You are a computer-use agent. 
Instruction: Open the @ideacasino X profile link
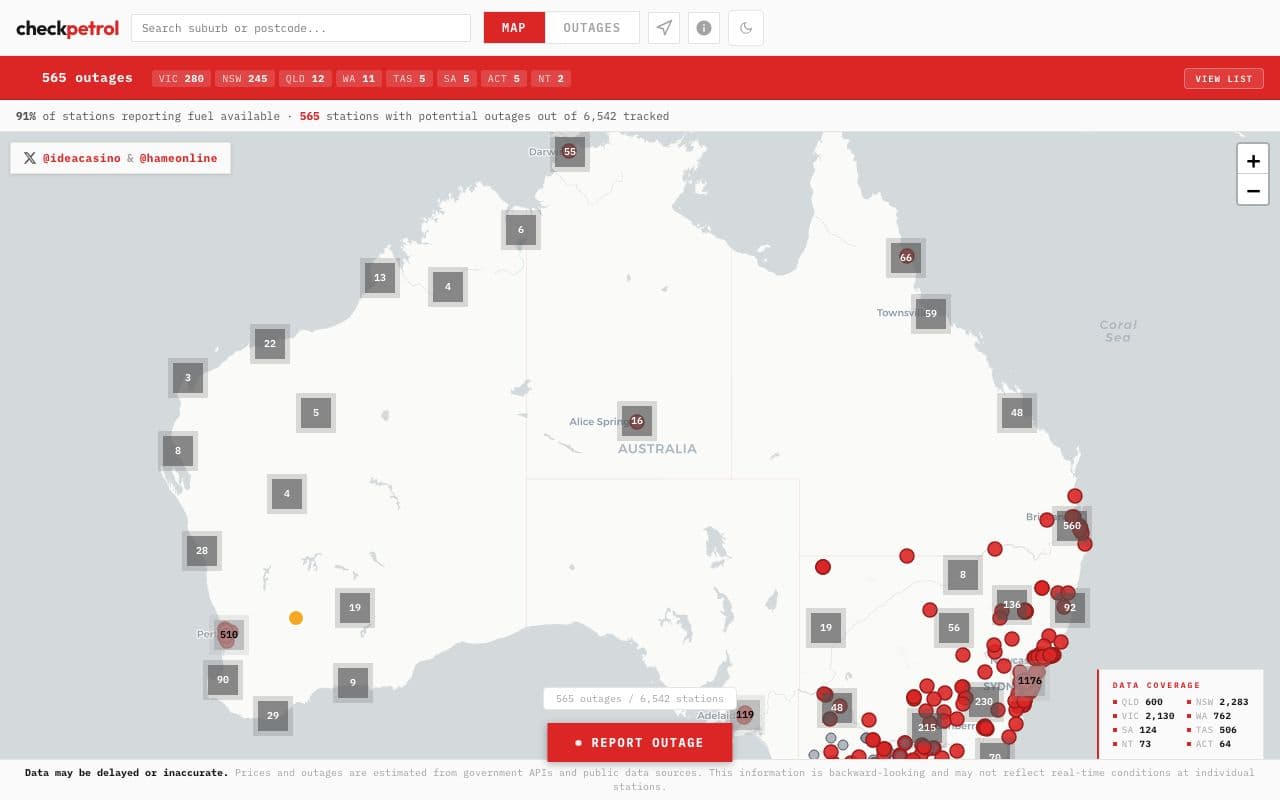pos(81,158)
